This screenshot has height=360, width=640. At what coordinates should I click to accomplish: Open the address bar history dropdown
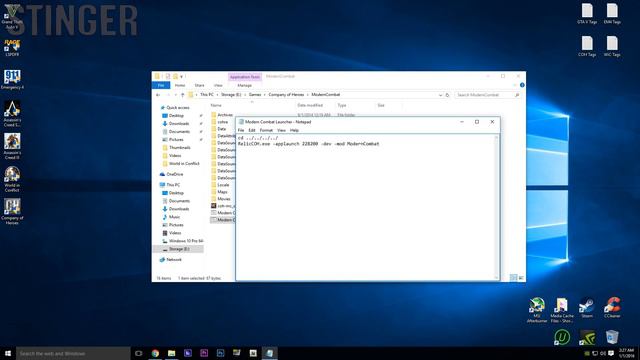coord(440,95)
